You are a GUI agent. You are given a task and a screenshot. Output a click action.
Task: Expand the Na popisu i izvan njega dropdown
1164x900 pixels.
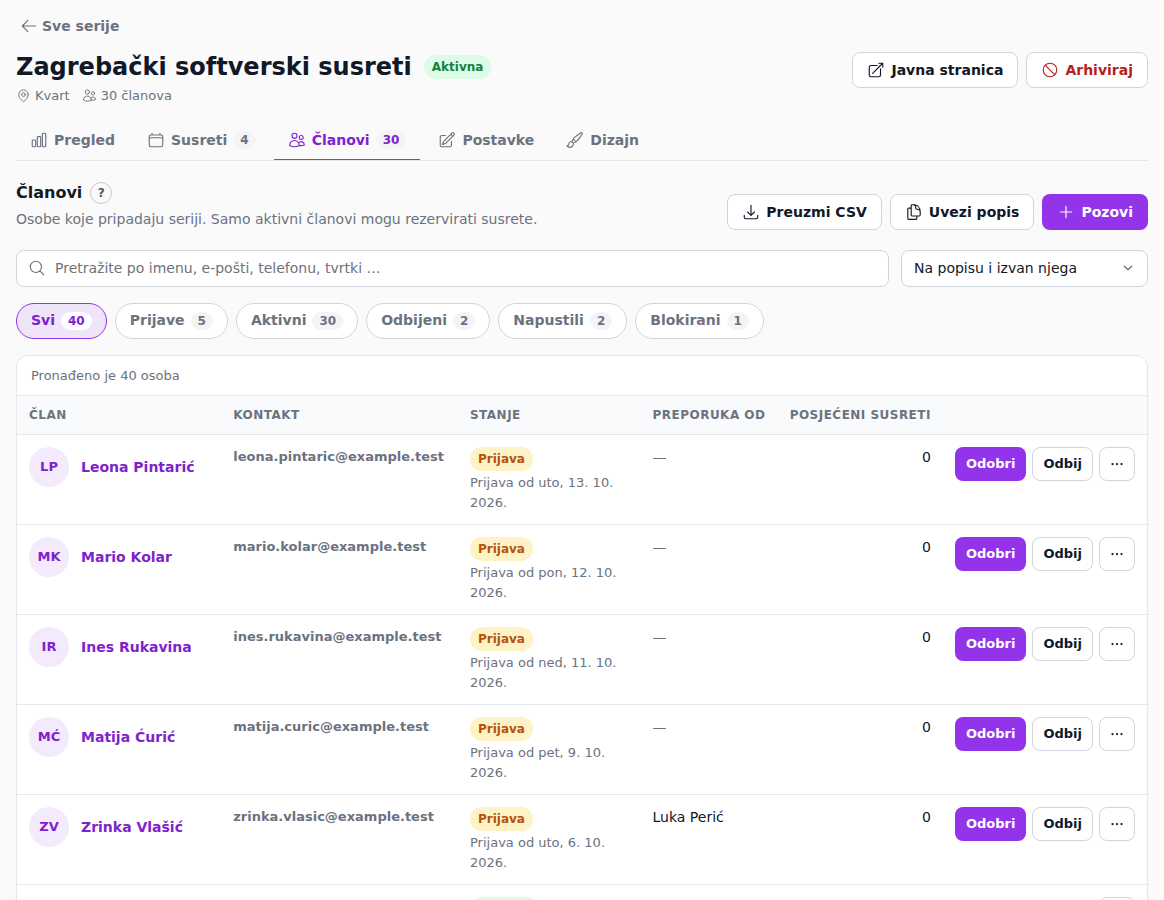1024,268
